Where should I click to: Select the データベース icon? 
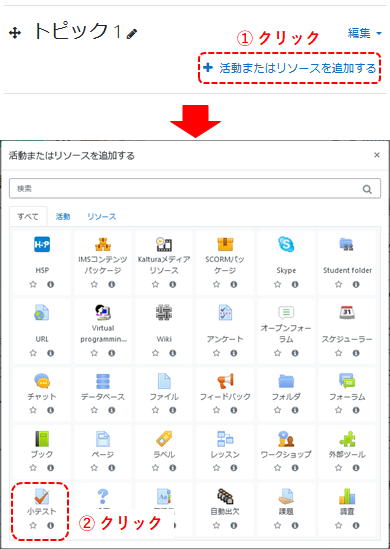[x=103, y=381]
